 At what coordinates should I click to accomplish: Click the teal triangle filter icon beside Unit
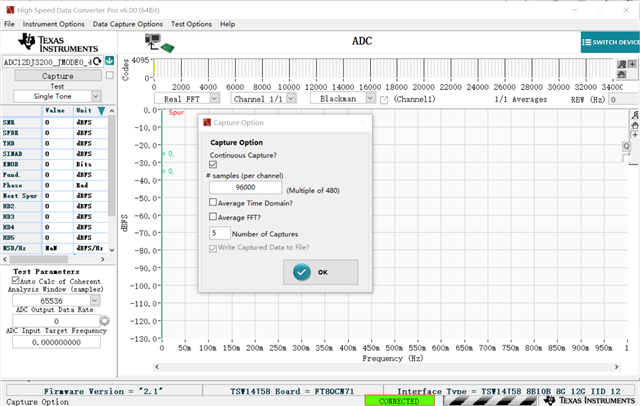coord(101,111)
